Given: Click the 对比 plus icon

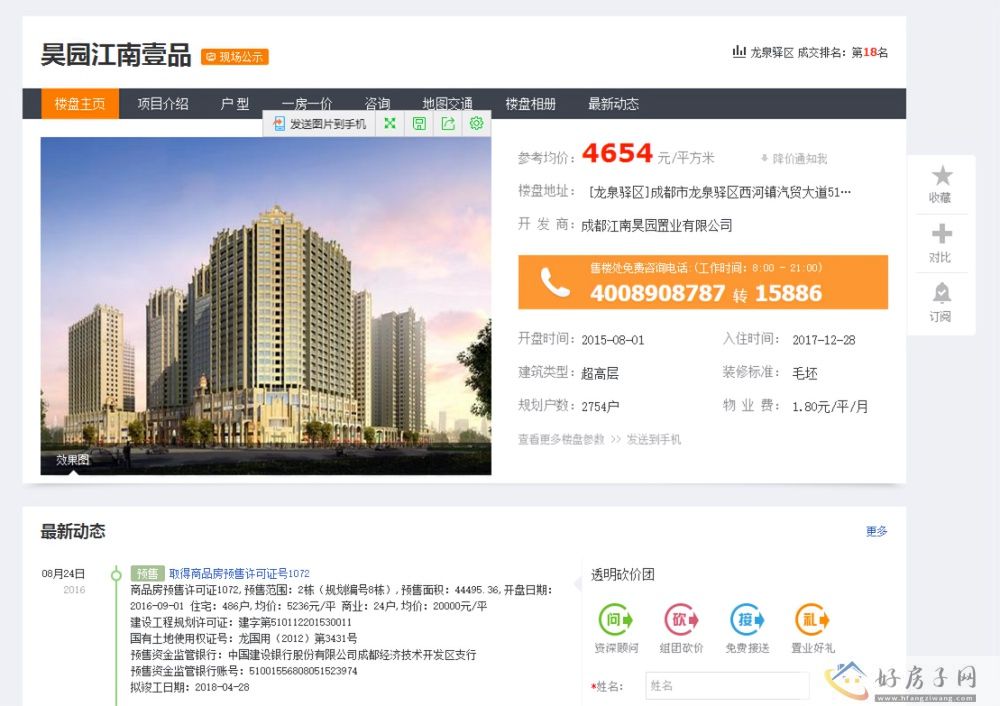Looking at the screenshot, I should tap(941, 235).
